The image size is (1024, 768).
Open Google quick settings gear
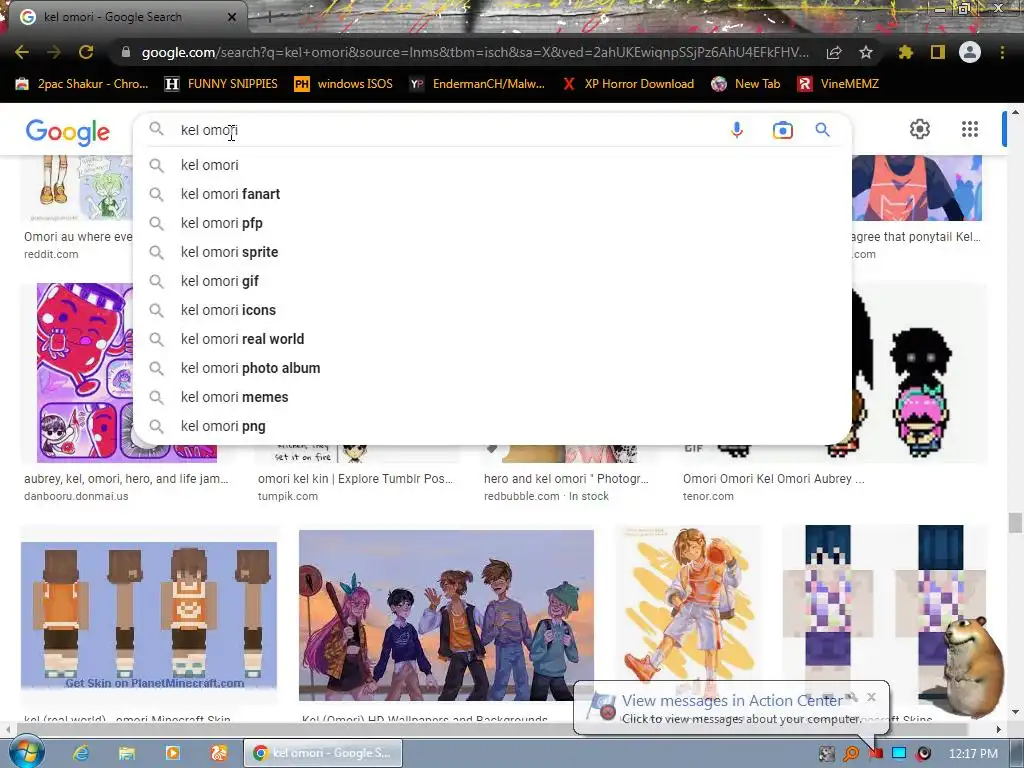tap(920, 129)
